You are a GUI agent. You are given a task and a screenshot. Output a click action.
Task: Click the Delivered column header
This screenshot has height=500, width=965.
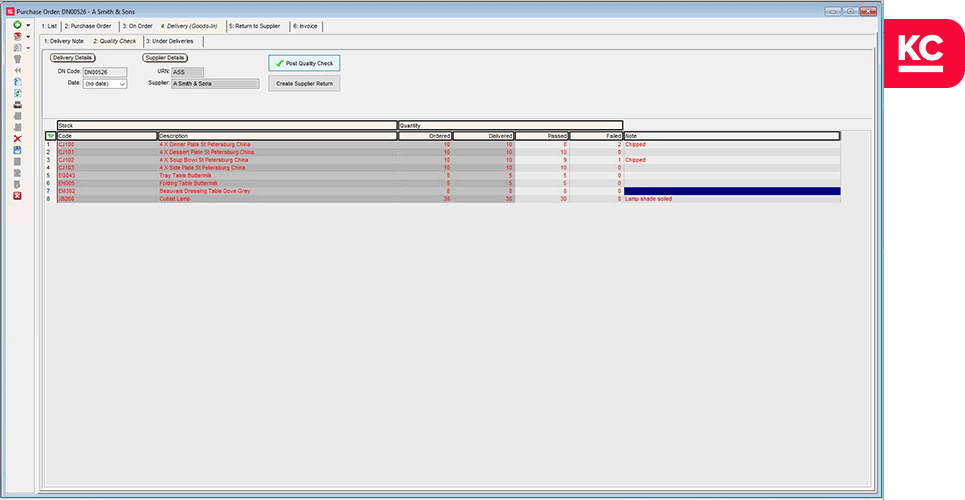484,136
